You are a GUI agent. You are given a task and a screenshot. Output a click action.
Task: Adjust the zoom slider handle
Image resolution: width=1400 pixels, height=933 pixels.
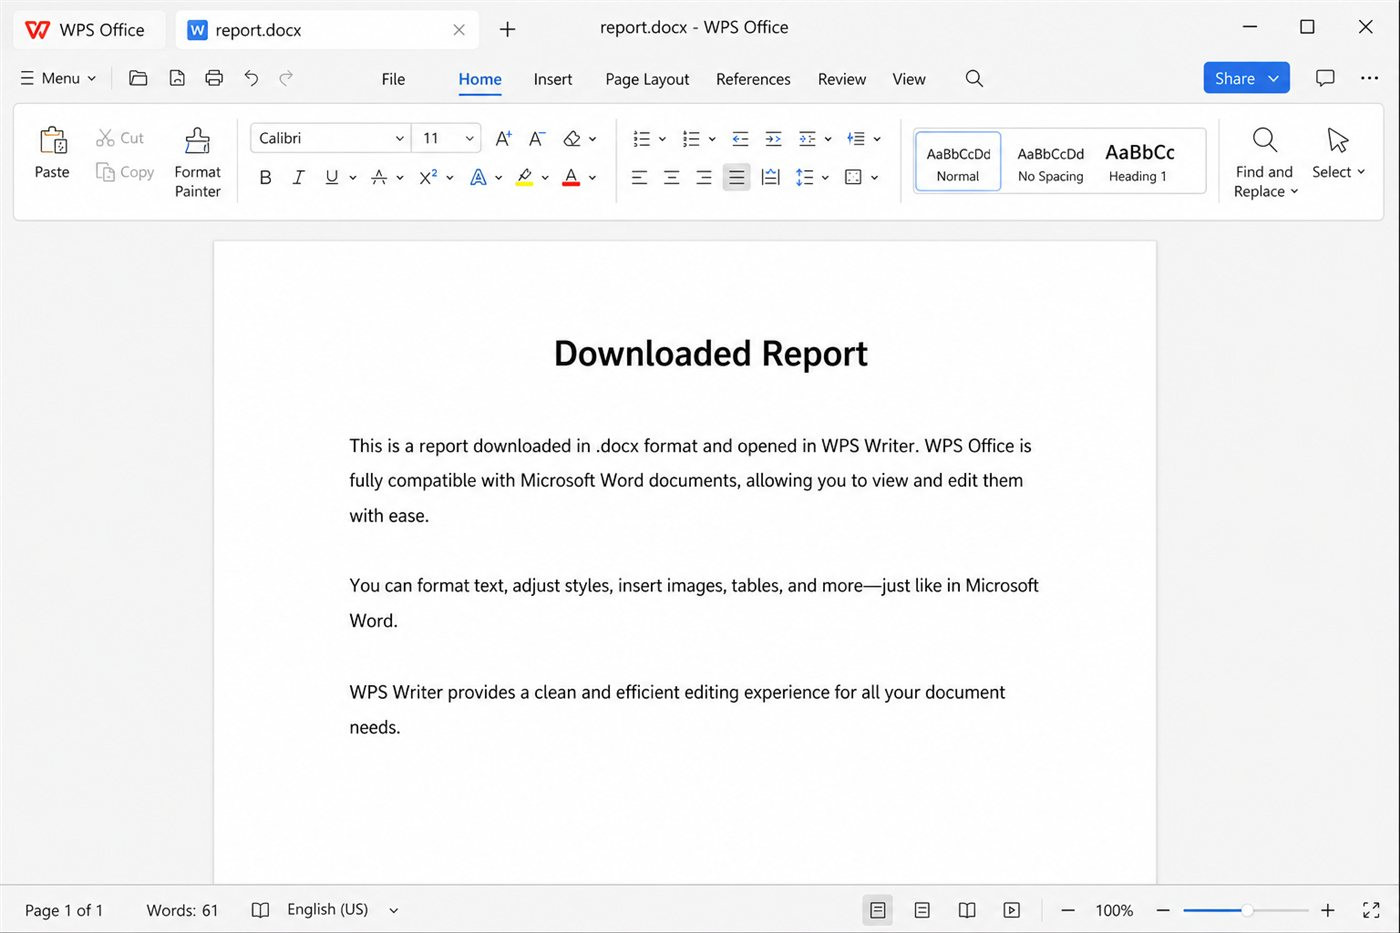(x=1246, y=910)
